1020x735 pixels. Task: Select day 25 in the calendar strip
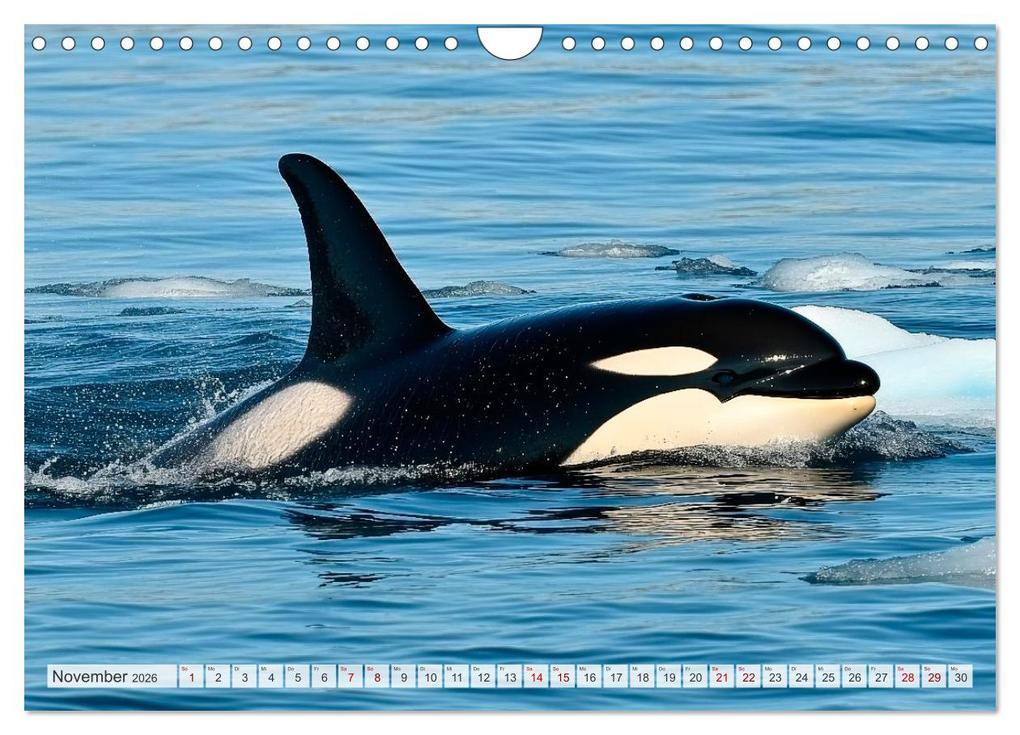point(827,677)
